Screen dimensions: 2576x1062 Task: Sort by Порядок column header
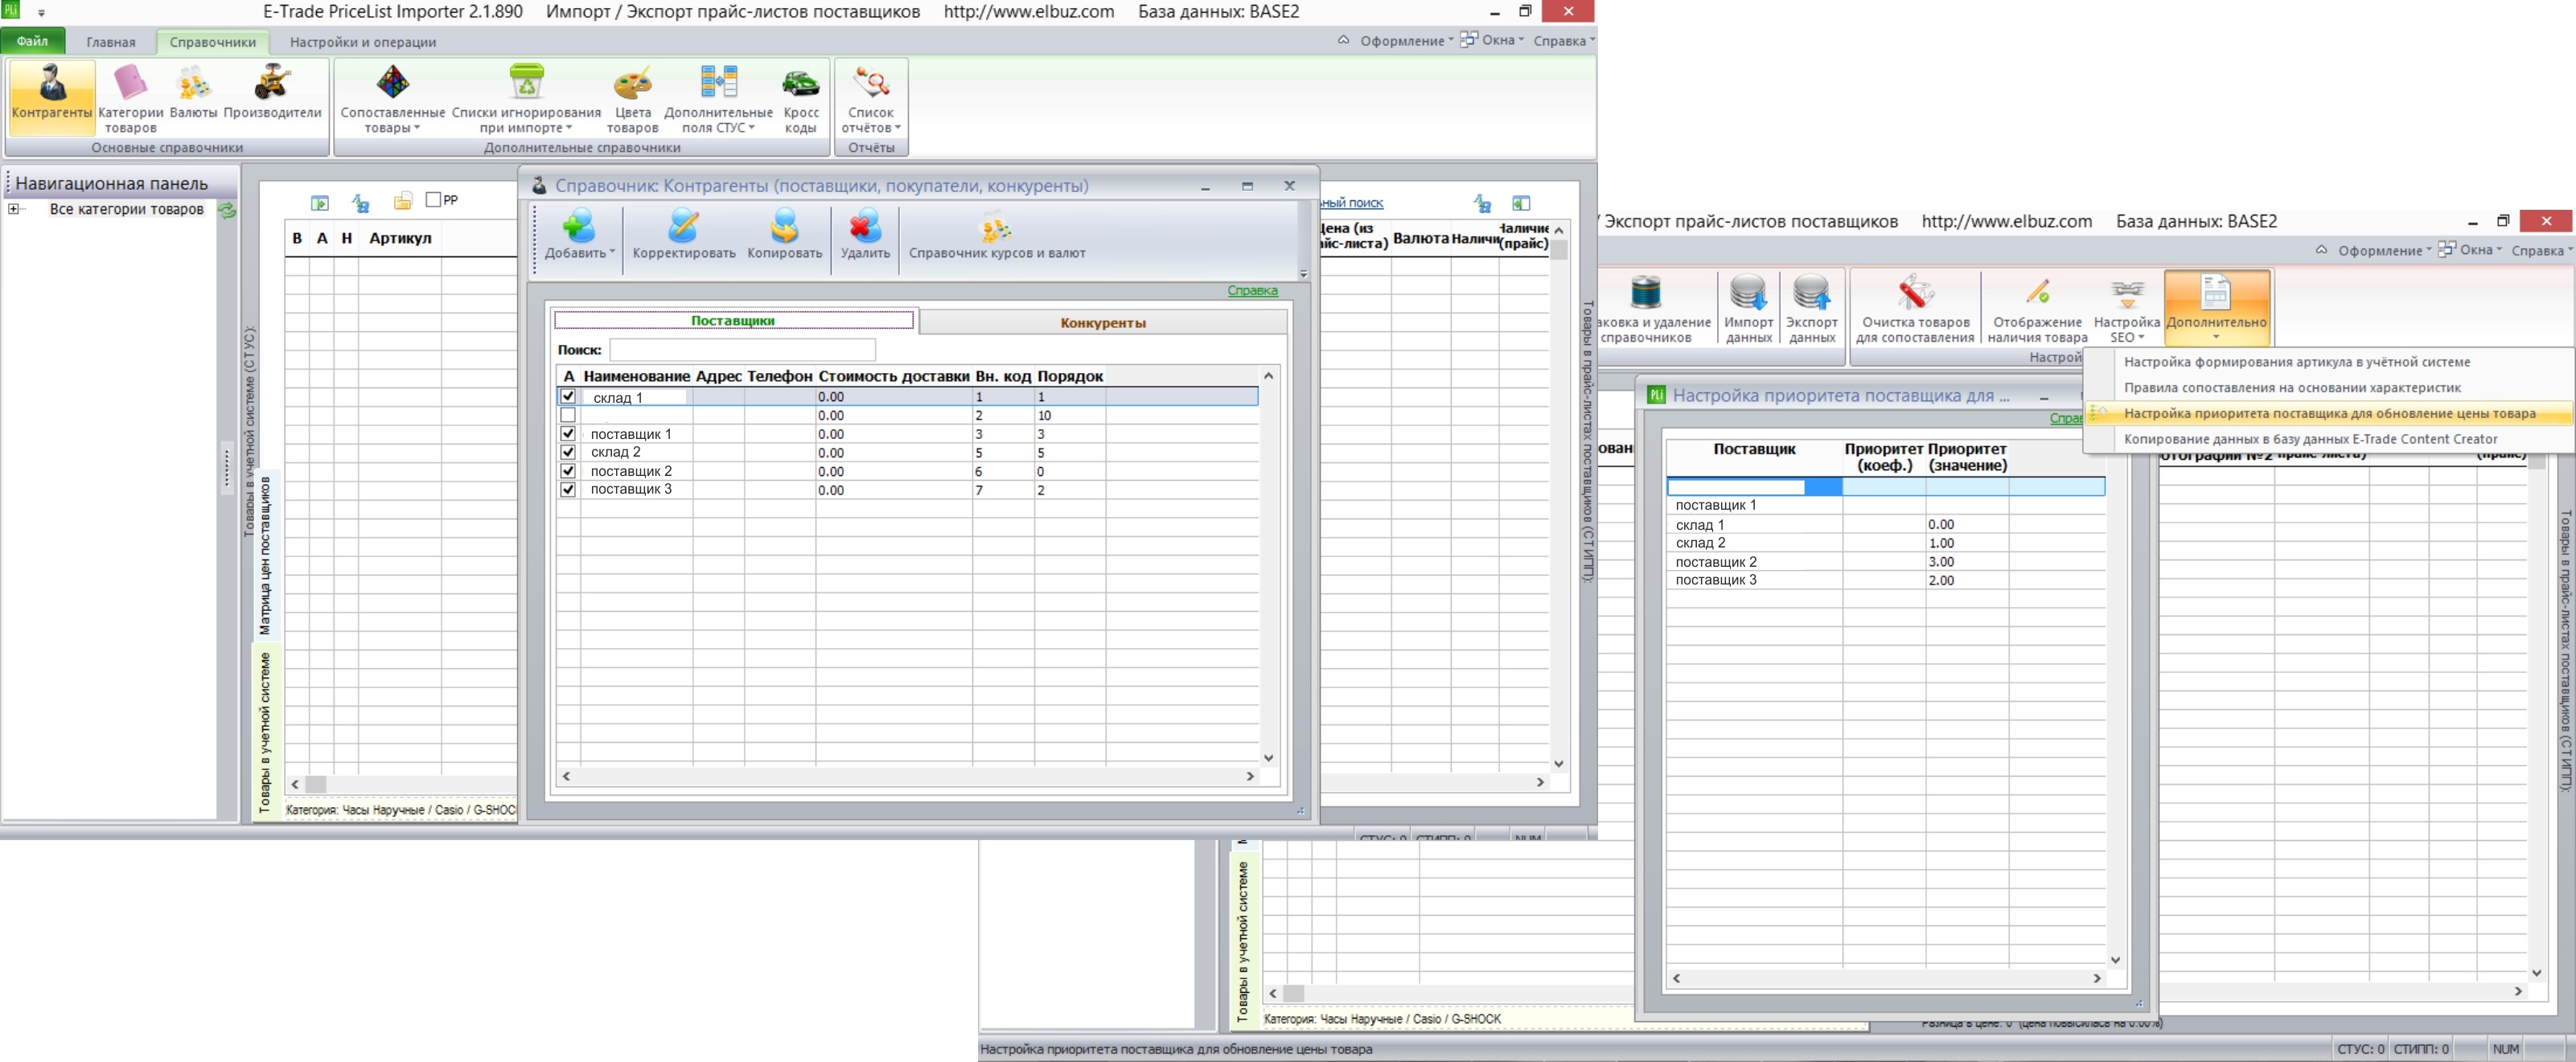[x=1070, y=376]
